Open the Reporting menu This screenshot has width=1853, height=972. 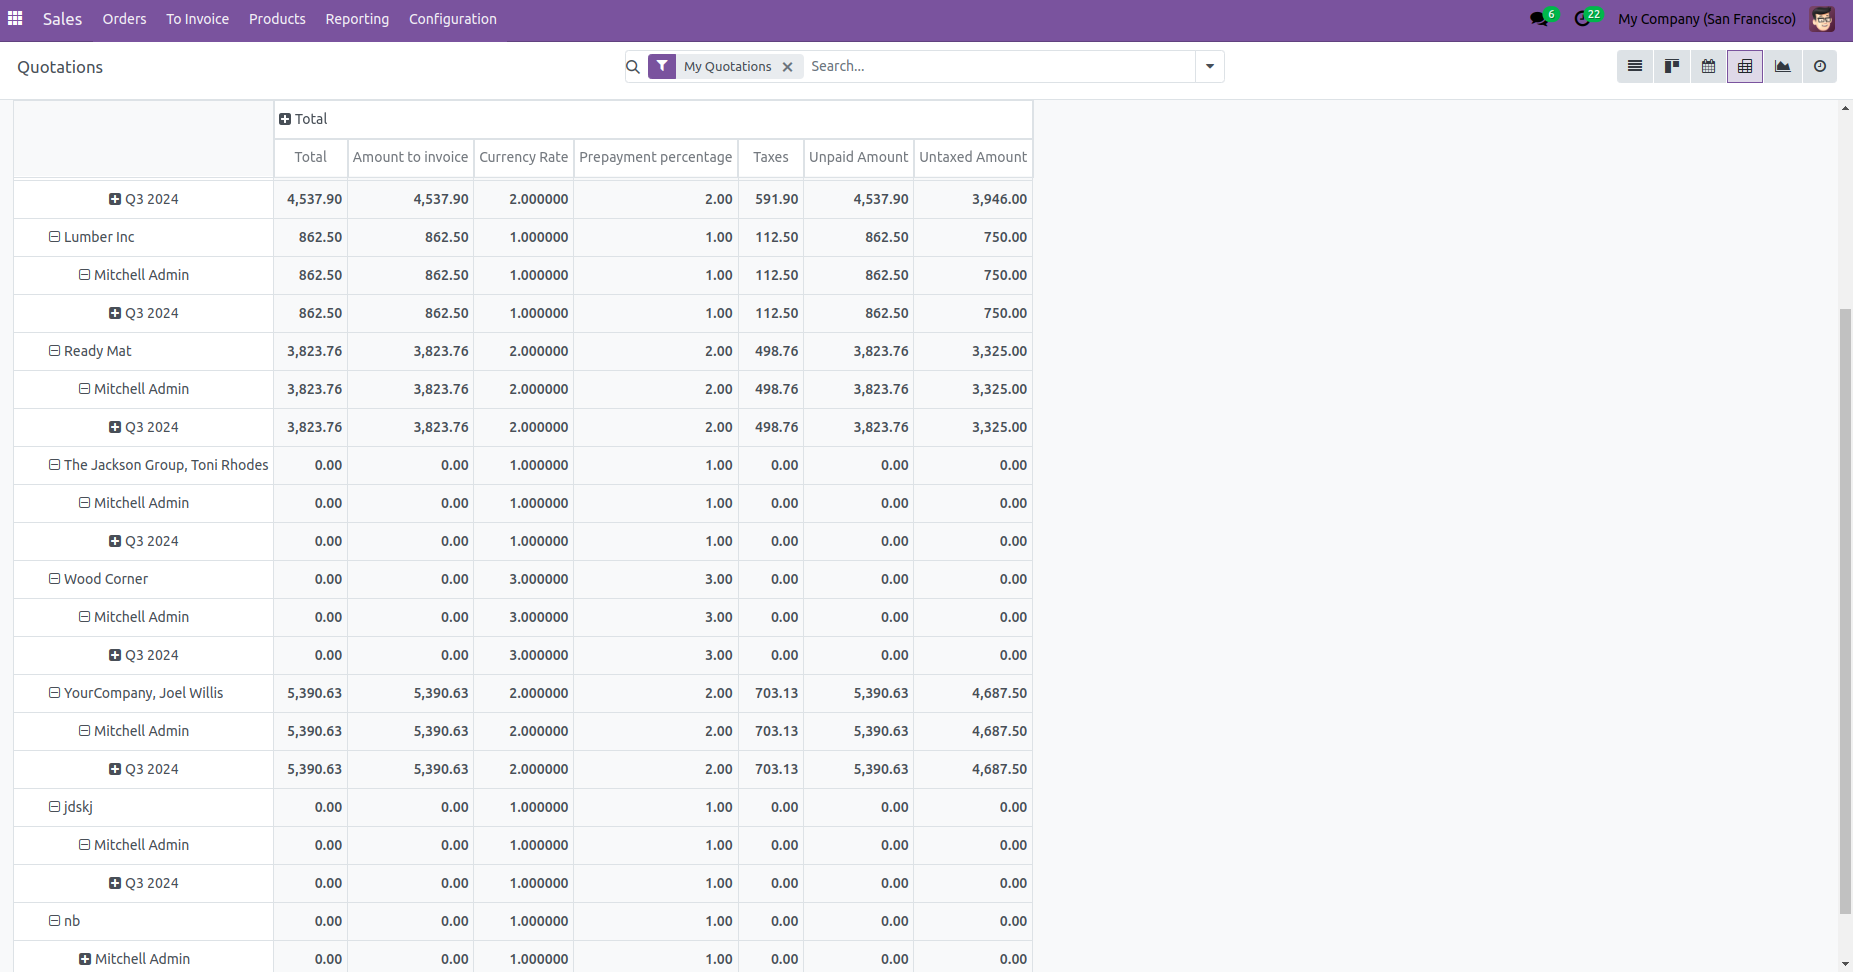pyautogui.click(x=357, y=19)
